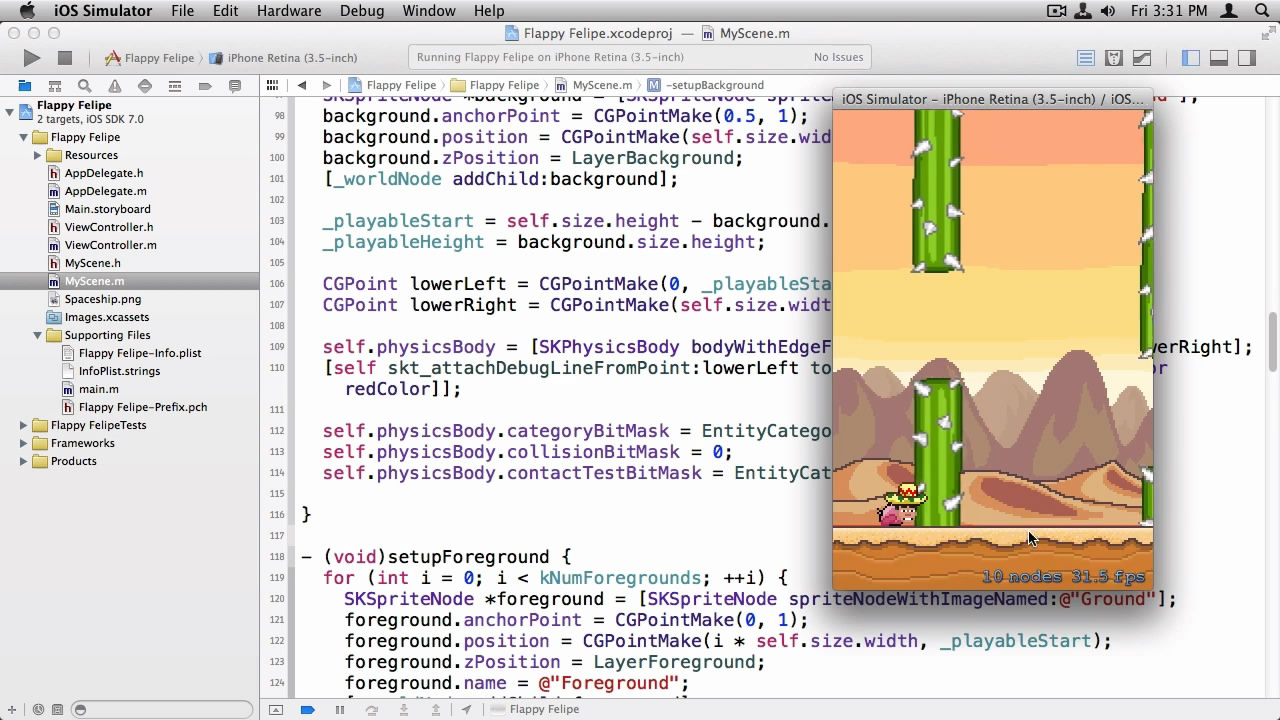Screen dimensions: 1280x720
Task: Collapse the Flappy Felipe project root
Action: coord(10,112)
